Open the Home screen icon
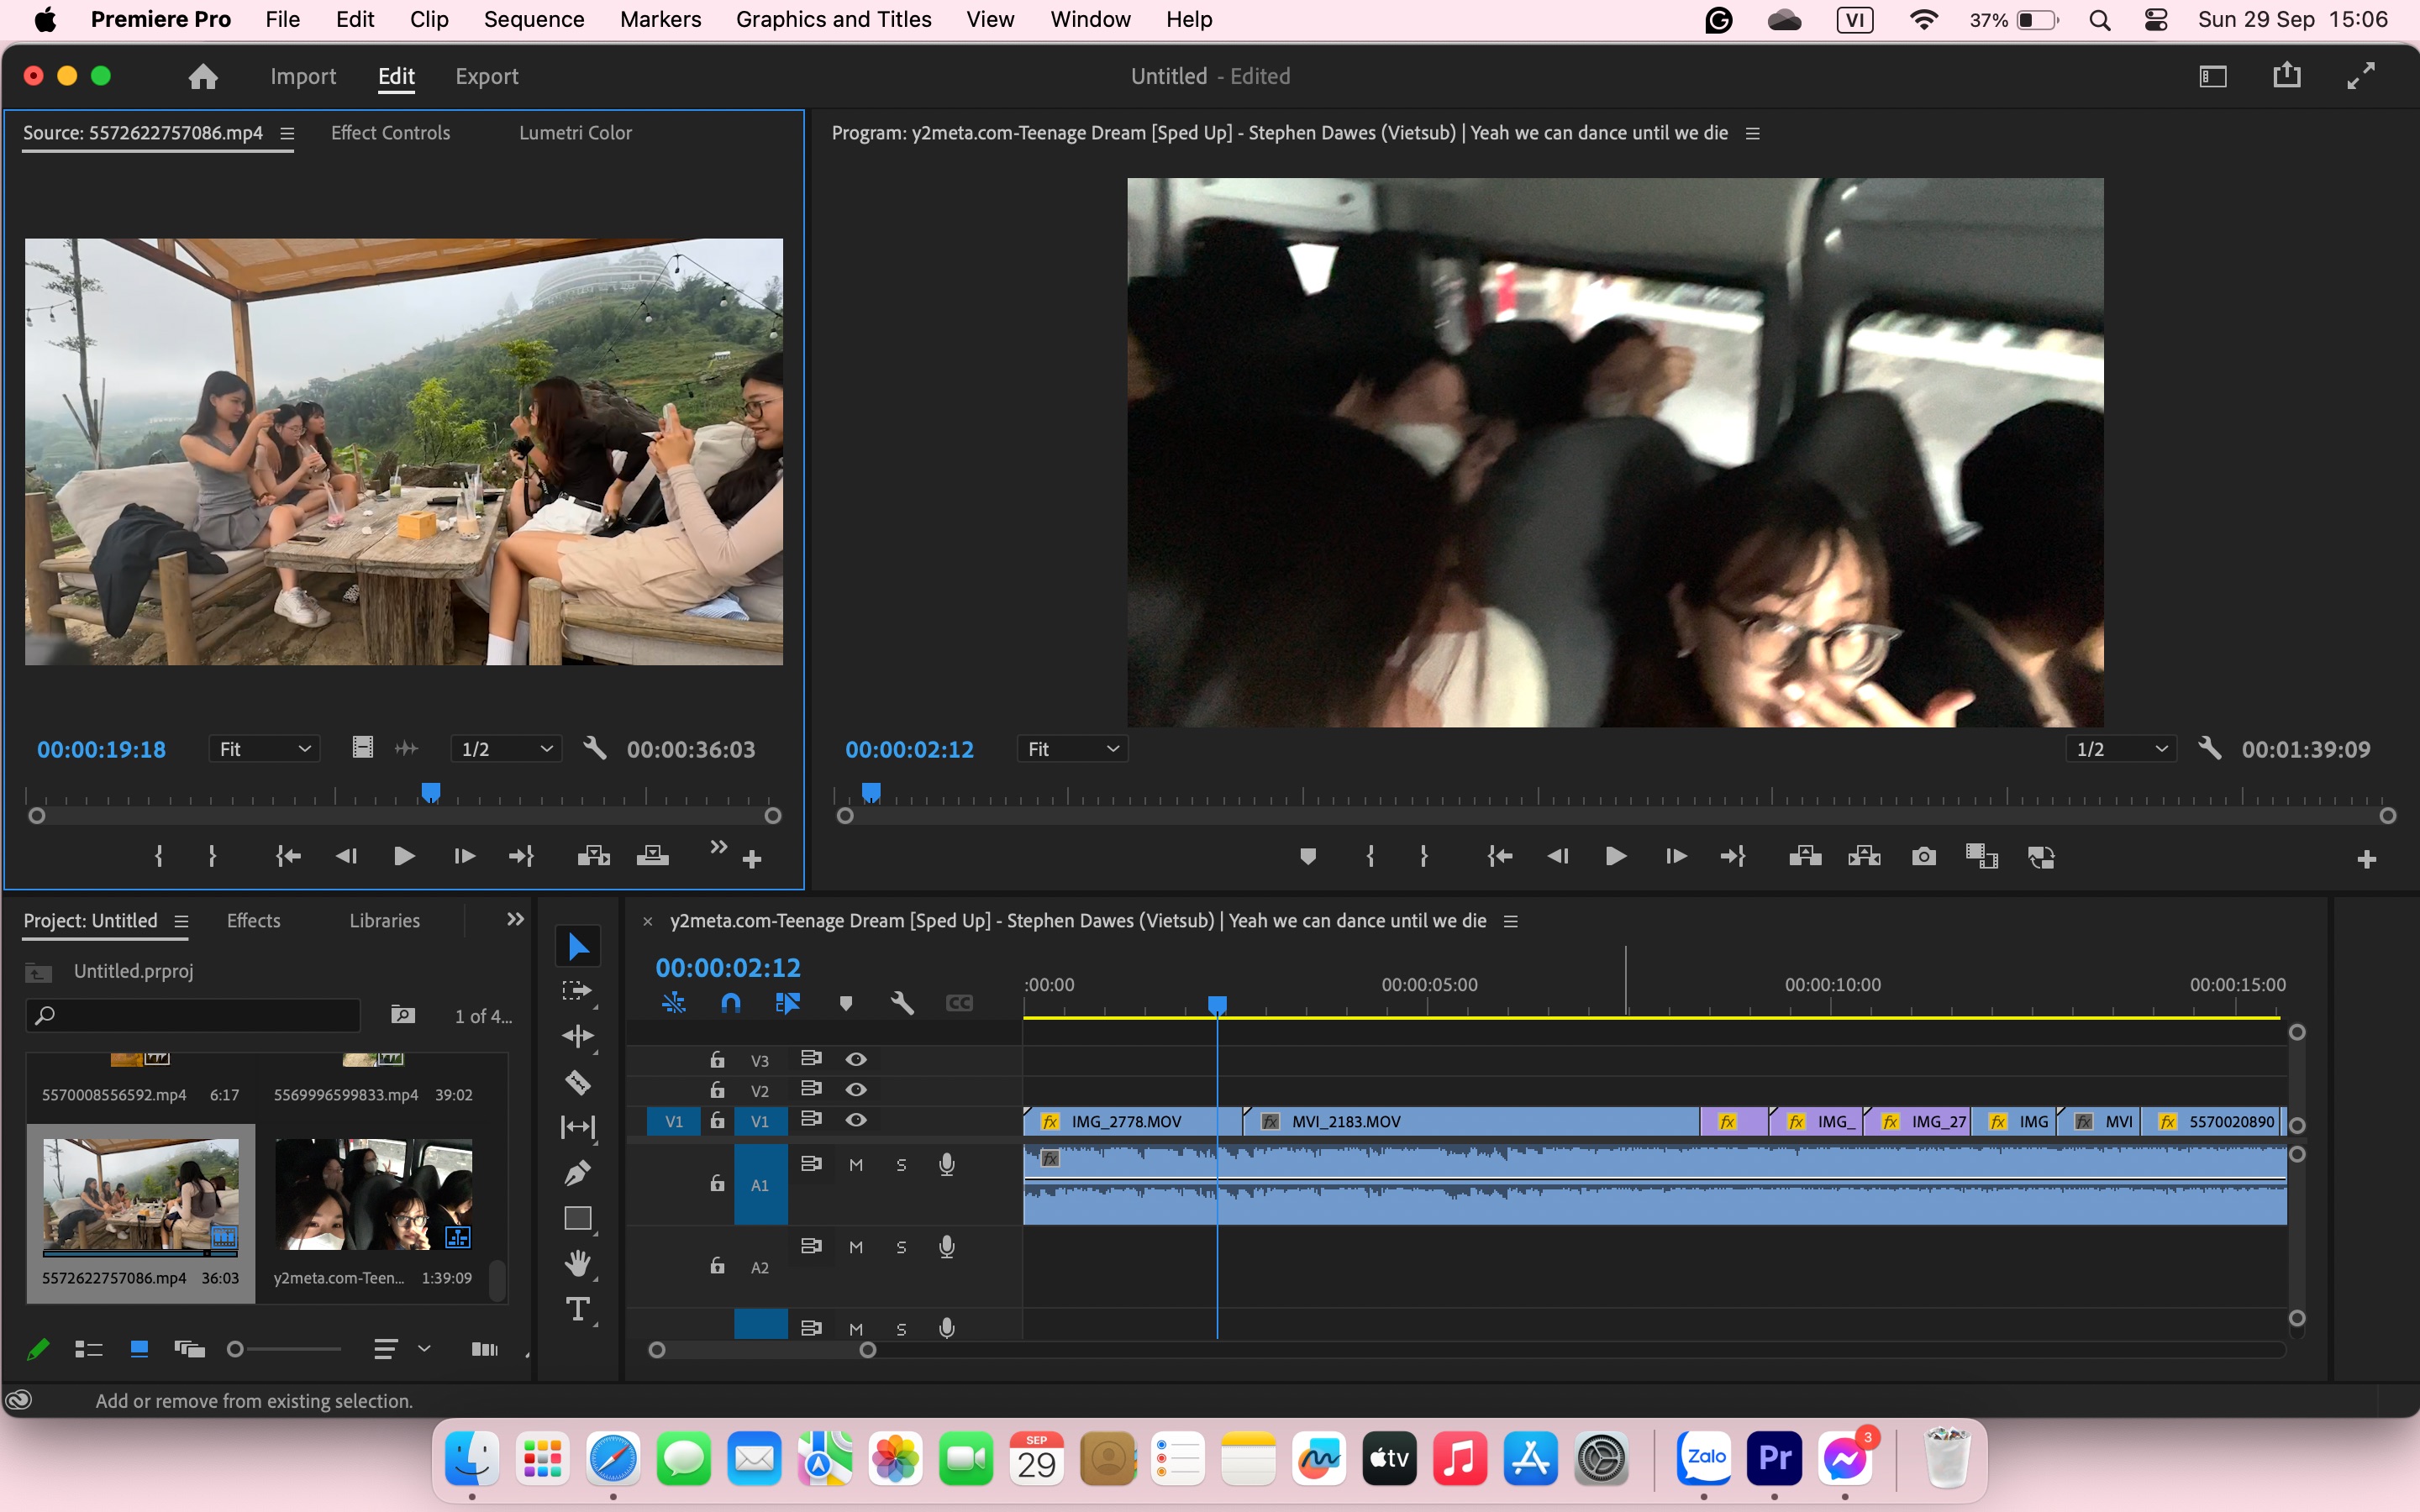2420x1512 pixels. pos(203,77)
